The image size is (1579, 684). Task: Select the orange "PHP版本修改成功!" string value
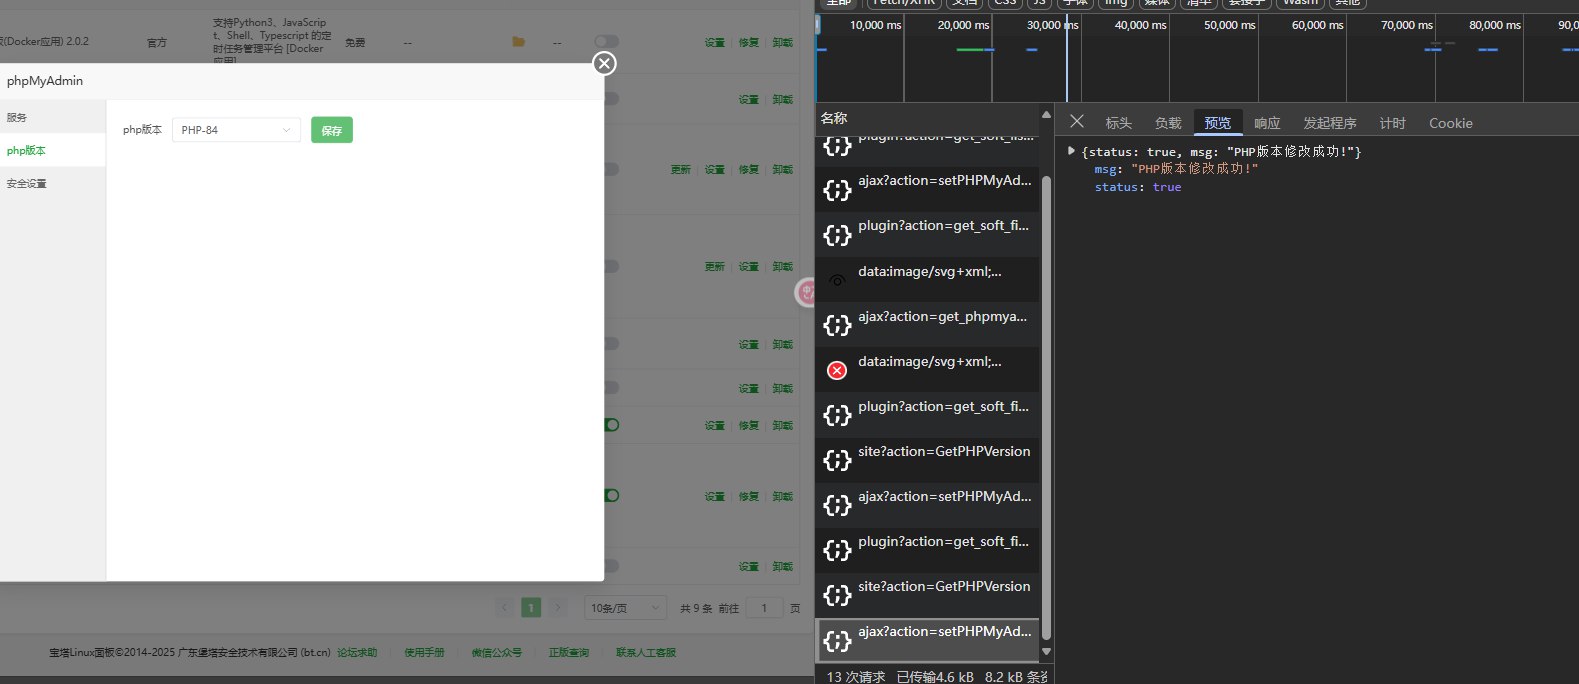point(1194,169)
